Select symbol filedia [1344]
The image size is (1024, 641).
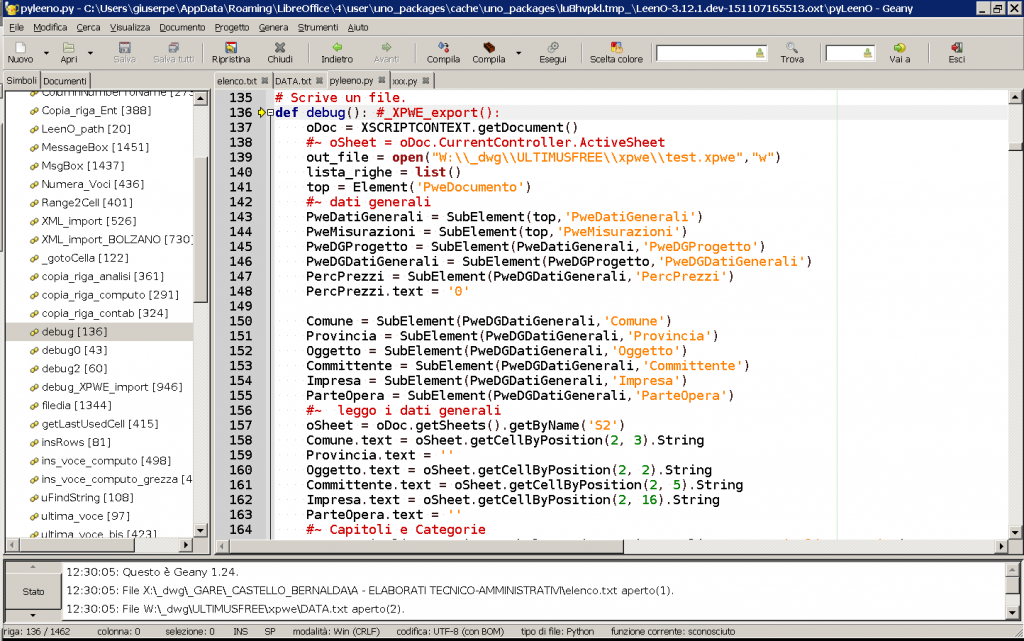[x=76, y=405]
